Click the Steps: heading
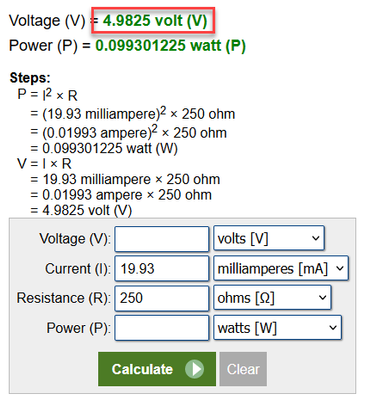365x400 pixels. pyautogui.click(x=30, y=78)
